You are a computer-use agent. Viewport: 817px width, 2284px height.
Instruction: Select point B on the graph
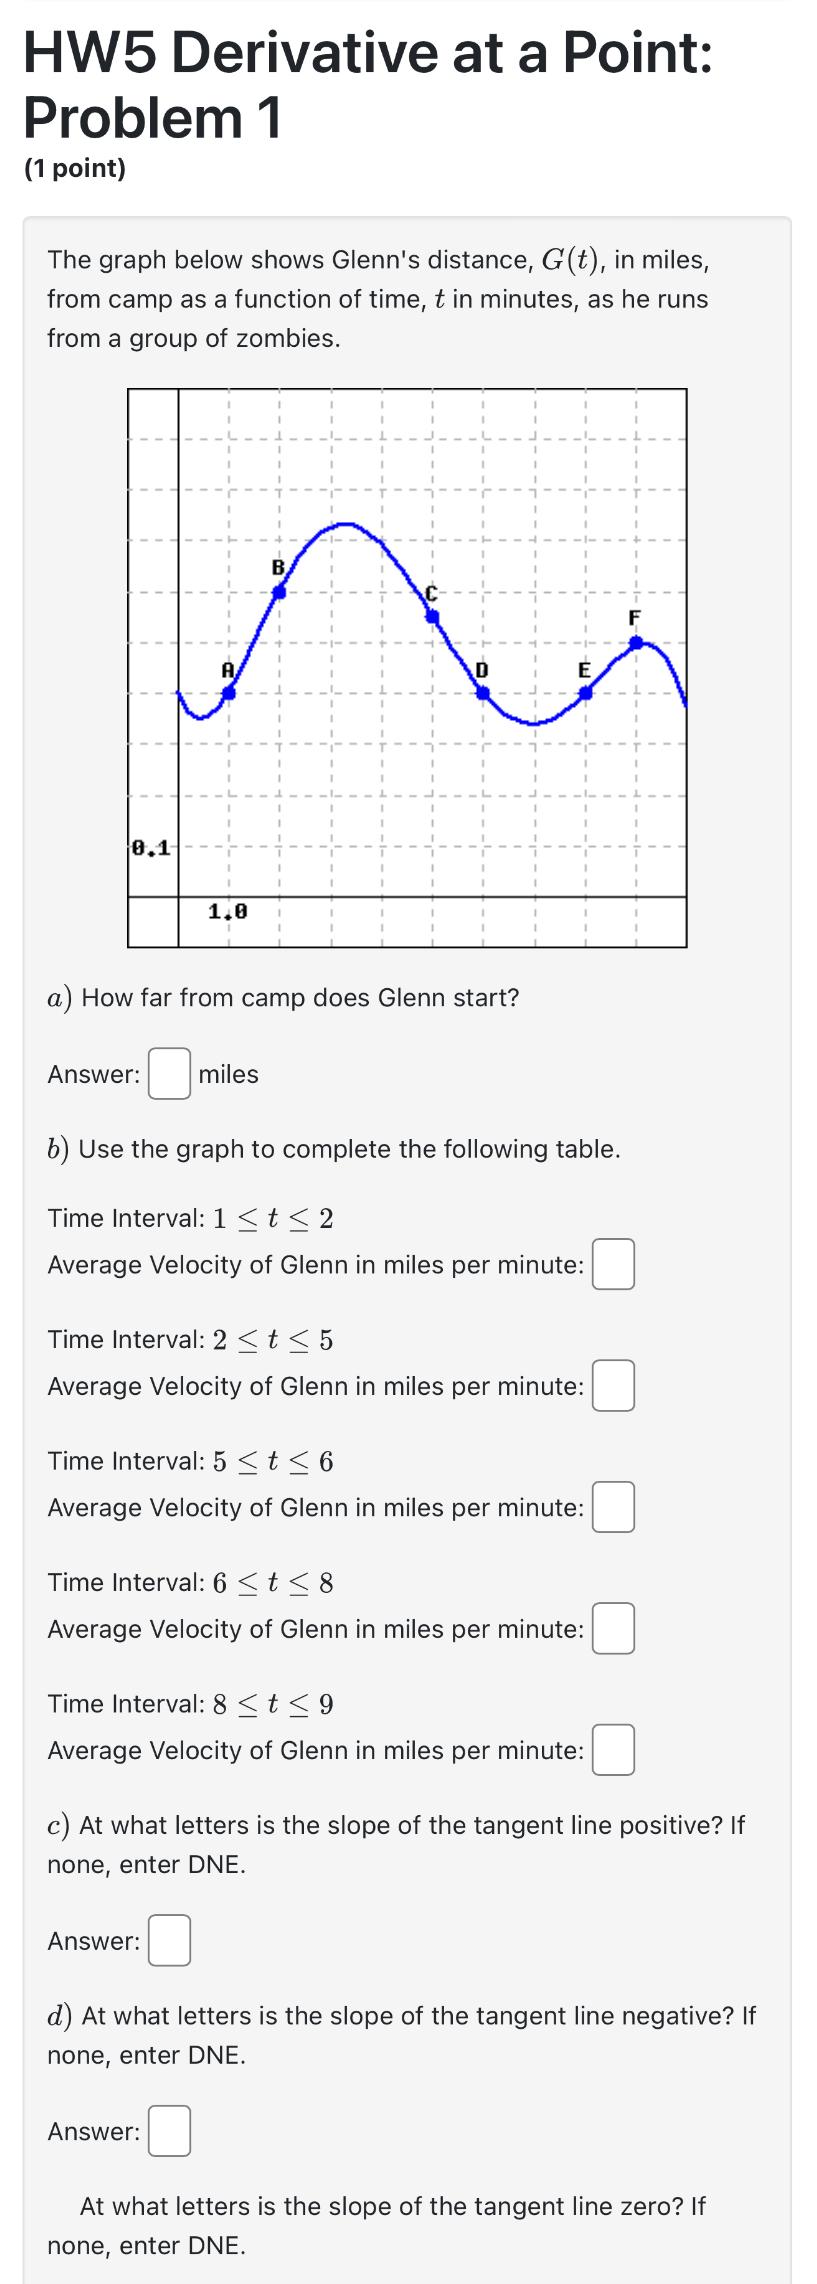280,592
